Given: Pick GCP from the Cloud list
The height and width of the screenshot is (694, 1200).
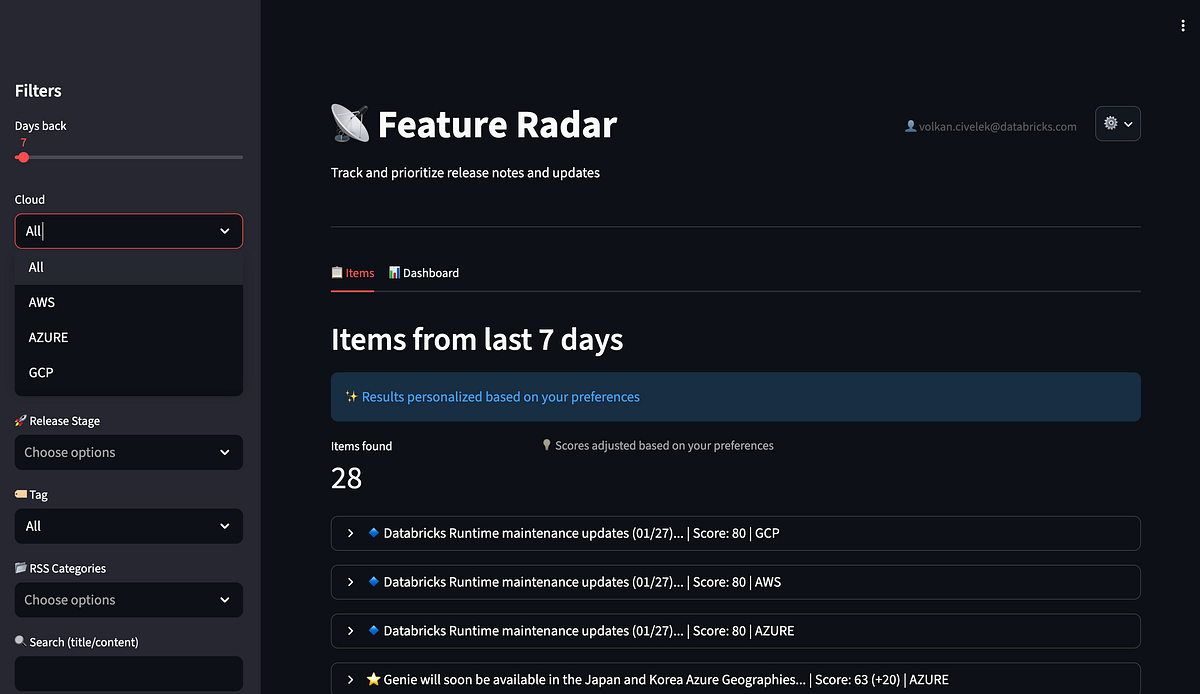Looking at the screenshot, I should (129, 372).
